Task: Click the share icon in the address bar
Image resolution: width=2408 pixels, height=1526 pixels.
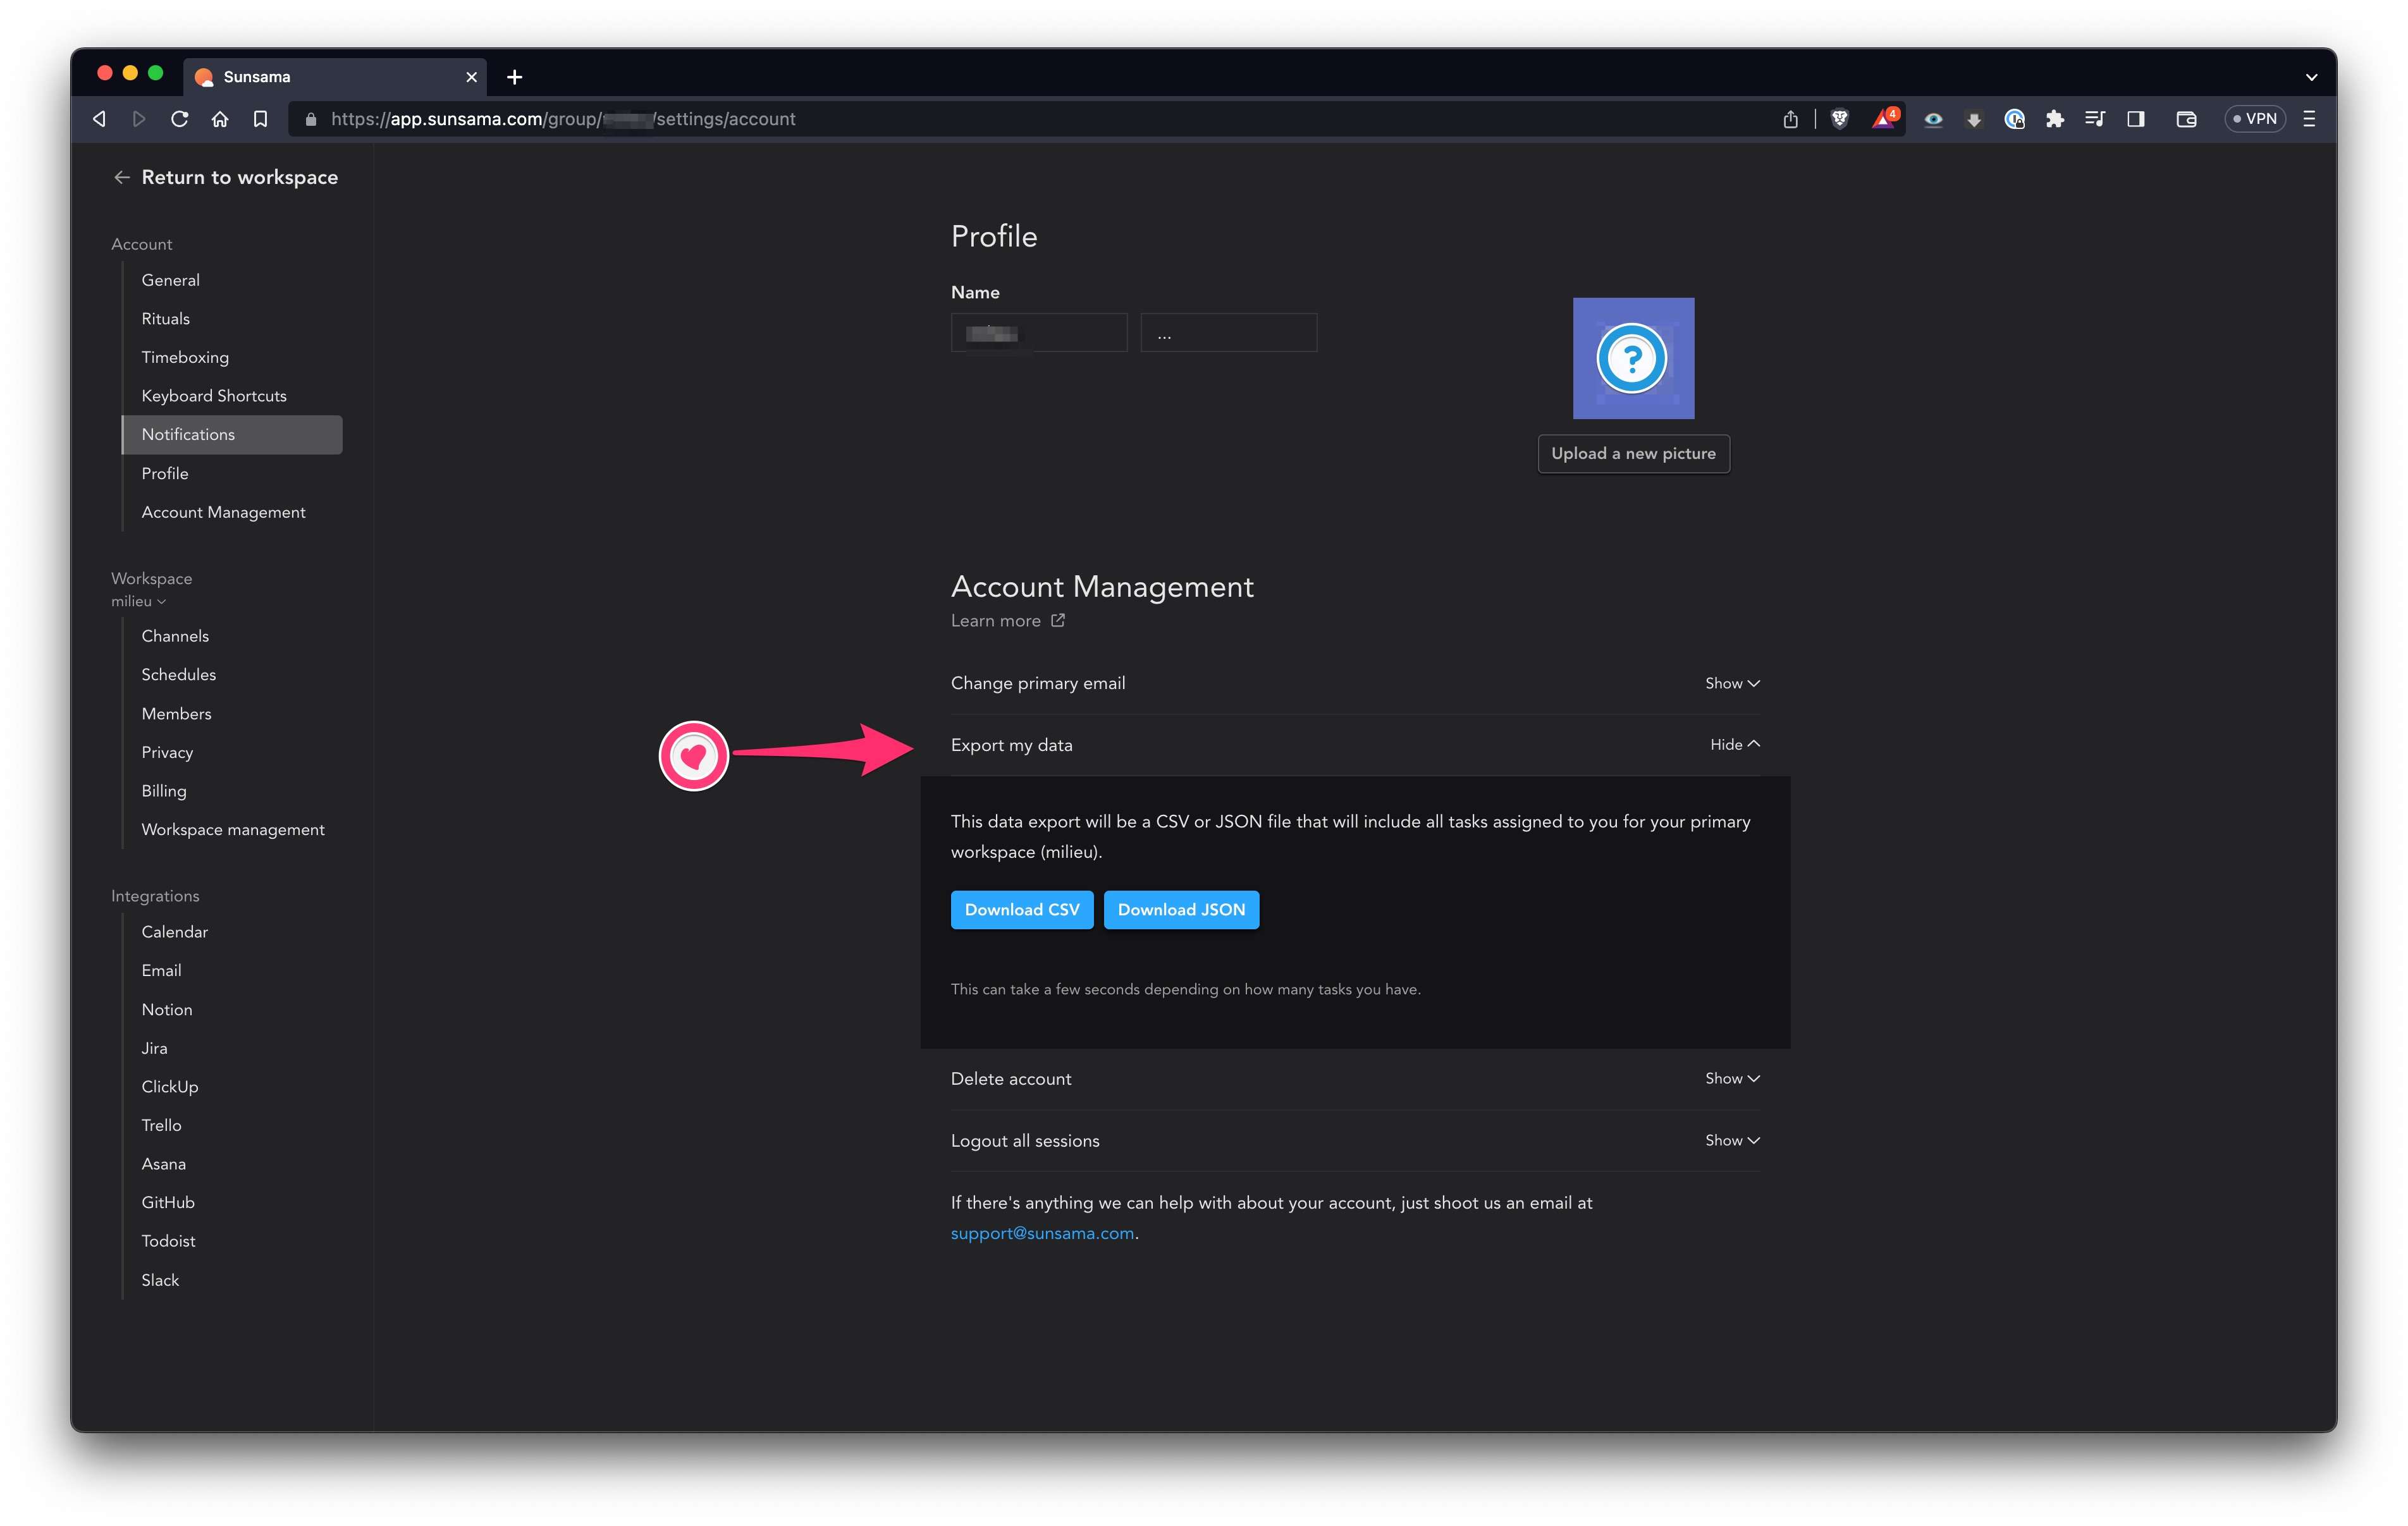Action: [x=1790, y=119]
